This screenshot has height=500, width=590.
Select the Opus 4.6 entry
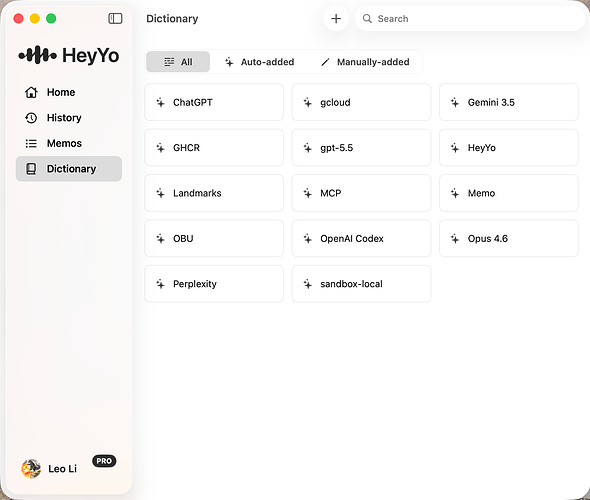point(509,239)
